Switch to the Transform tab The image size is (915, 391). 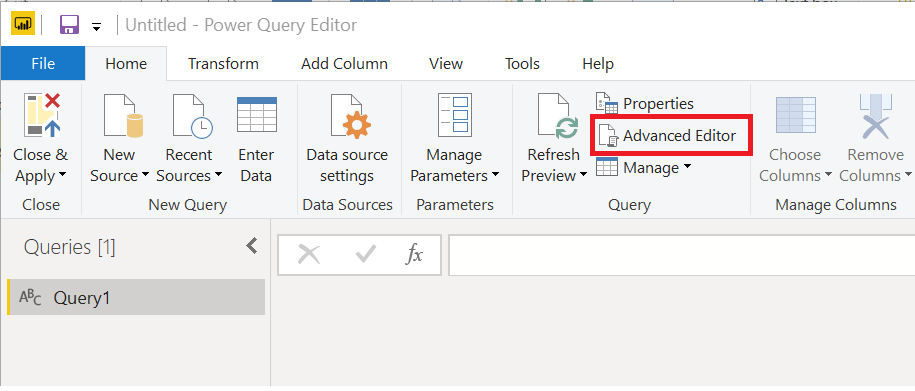click(x=223, y=64)
